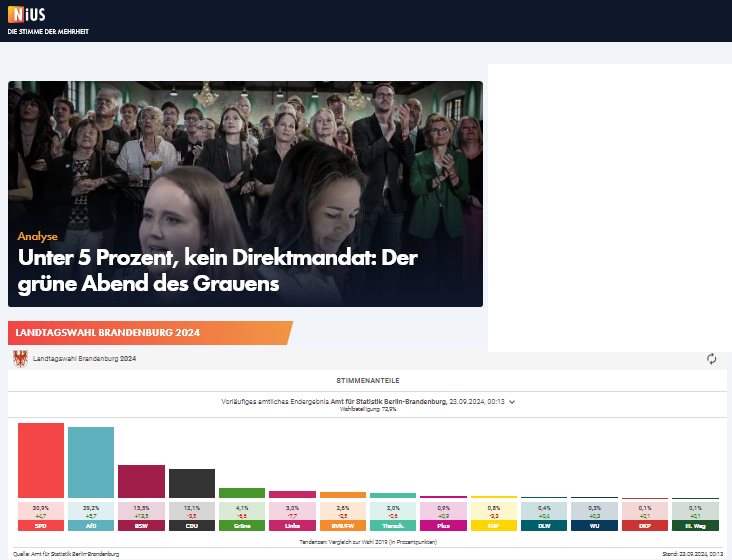Click the CDU party label
This screenshot has width=732, height=560.
191,525
